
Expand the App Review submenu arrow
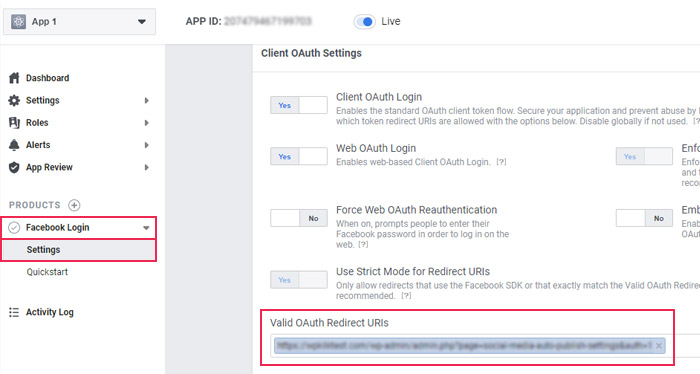[146, 167]
